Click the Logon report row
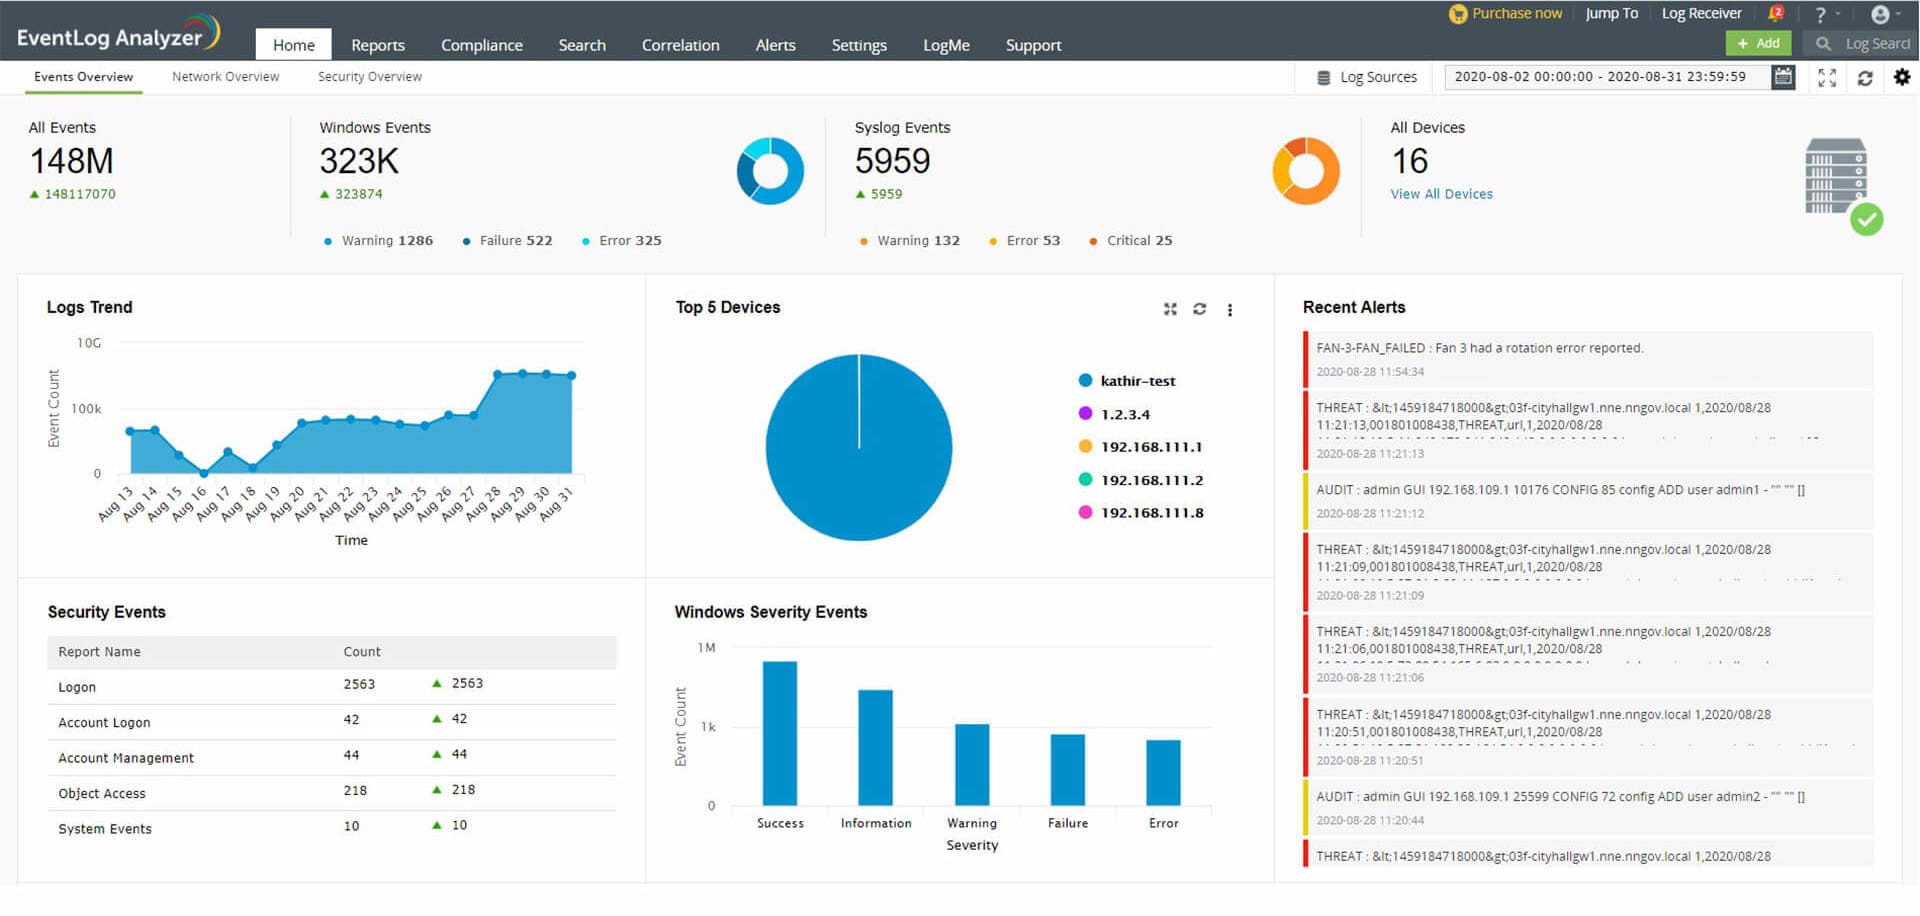This screenshot has height=916, width=1920. coord(332,687)
